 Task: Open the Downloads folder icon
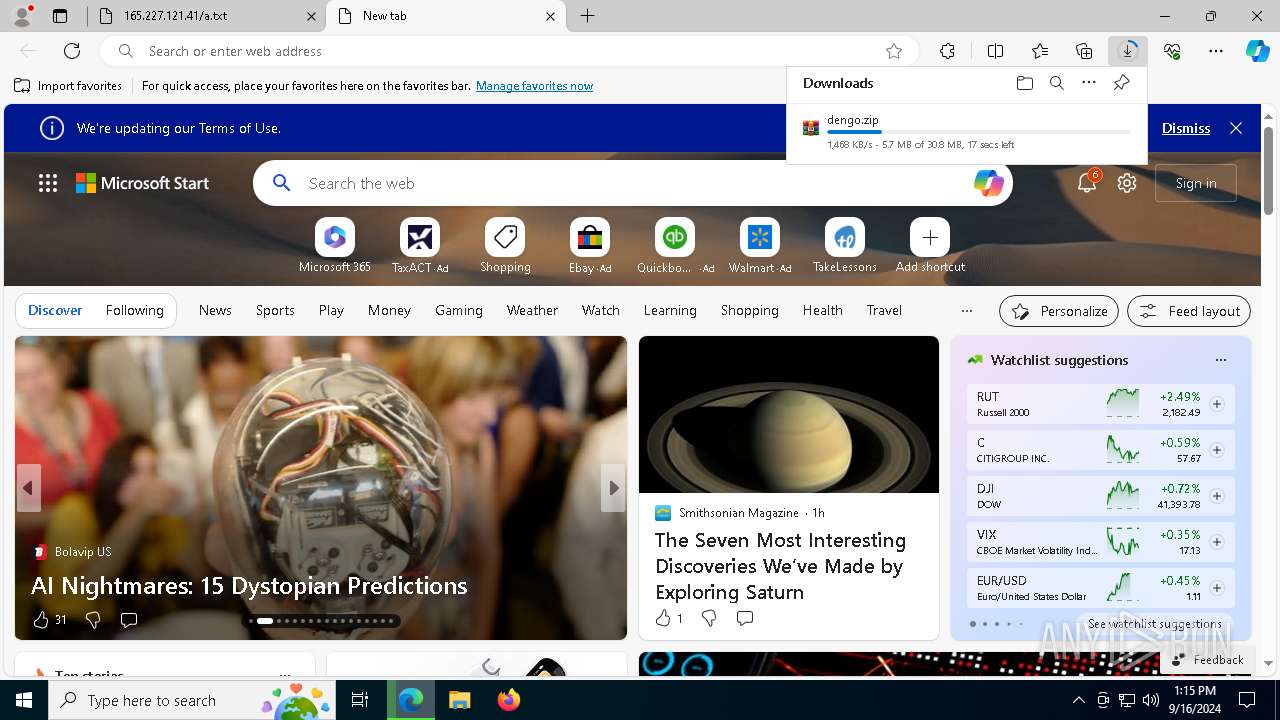1024,83
